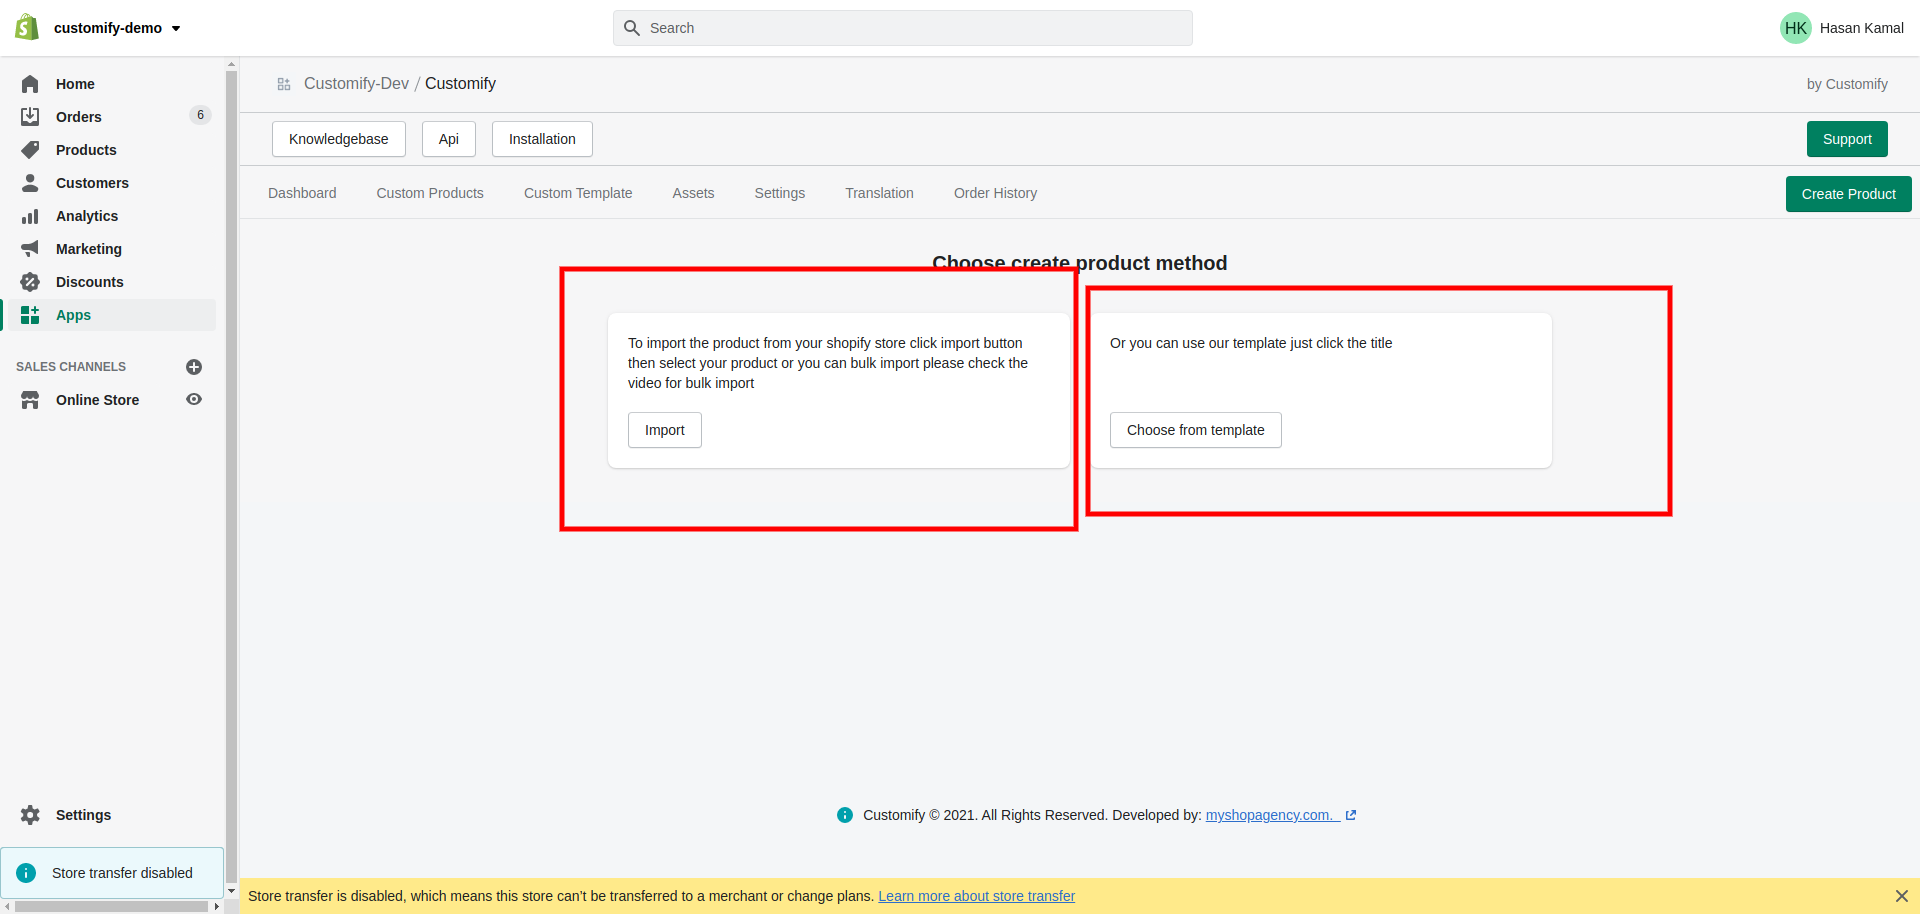Screen dimensions: 1920x914
Task: Switch to the Translation tab
Action: 879,193
